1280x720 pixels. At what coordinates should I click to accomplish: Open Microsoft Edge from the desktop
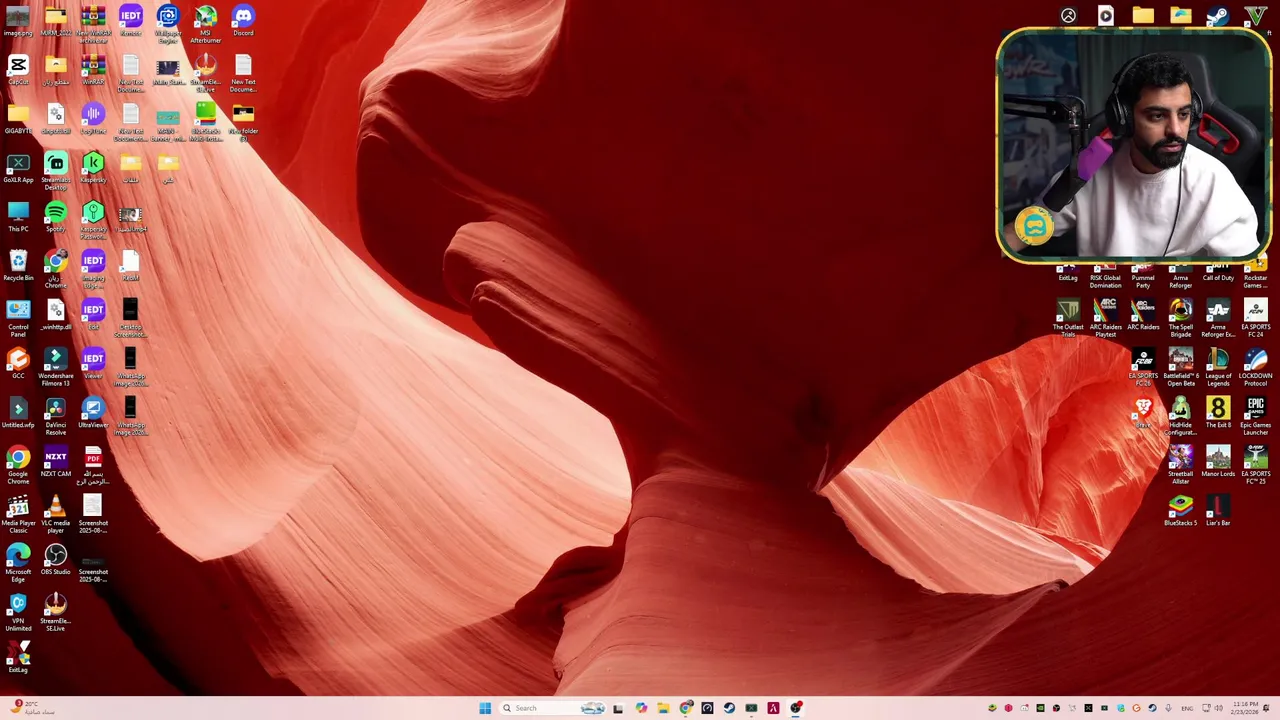tap(18, 563)
